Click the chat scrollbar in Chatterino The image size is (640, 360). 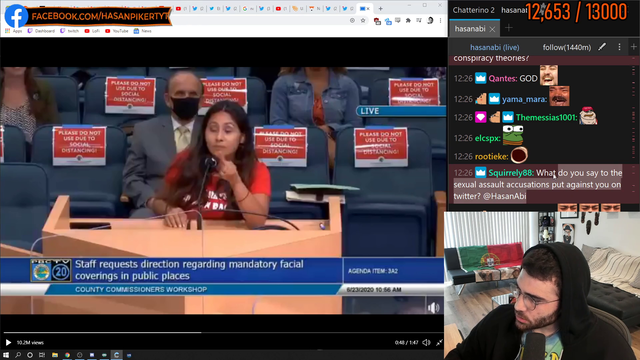coord(634,135)
